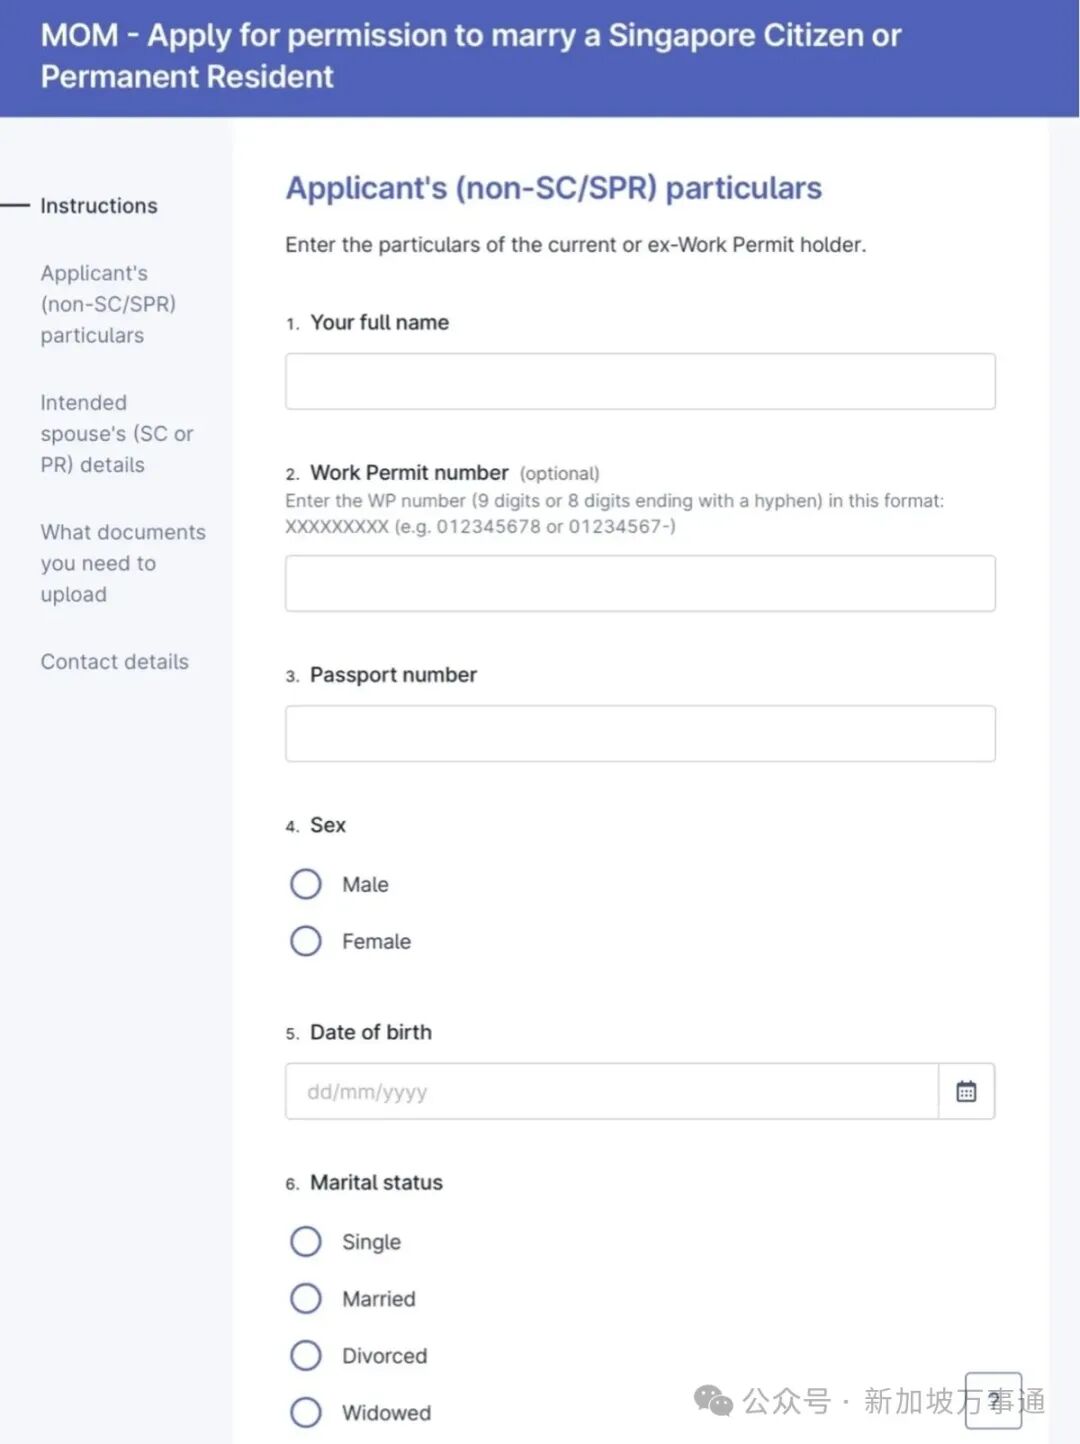Click the help question mark button
This screenshot has height=1444, width=1080.
click(993, 1400)
